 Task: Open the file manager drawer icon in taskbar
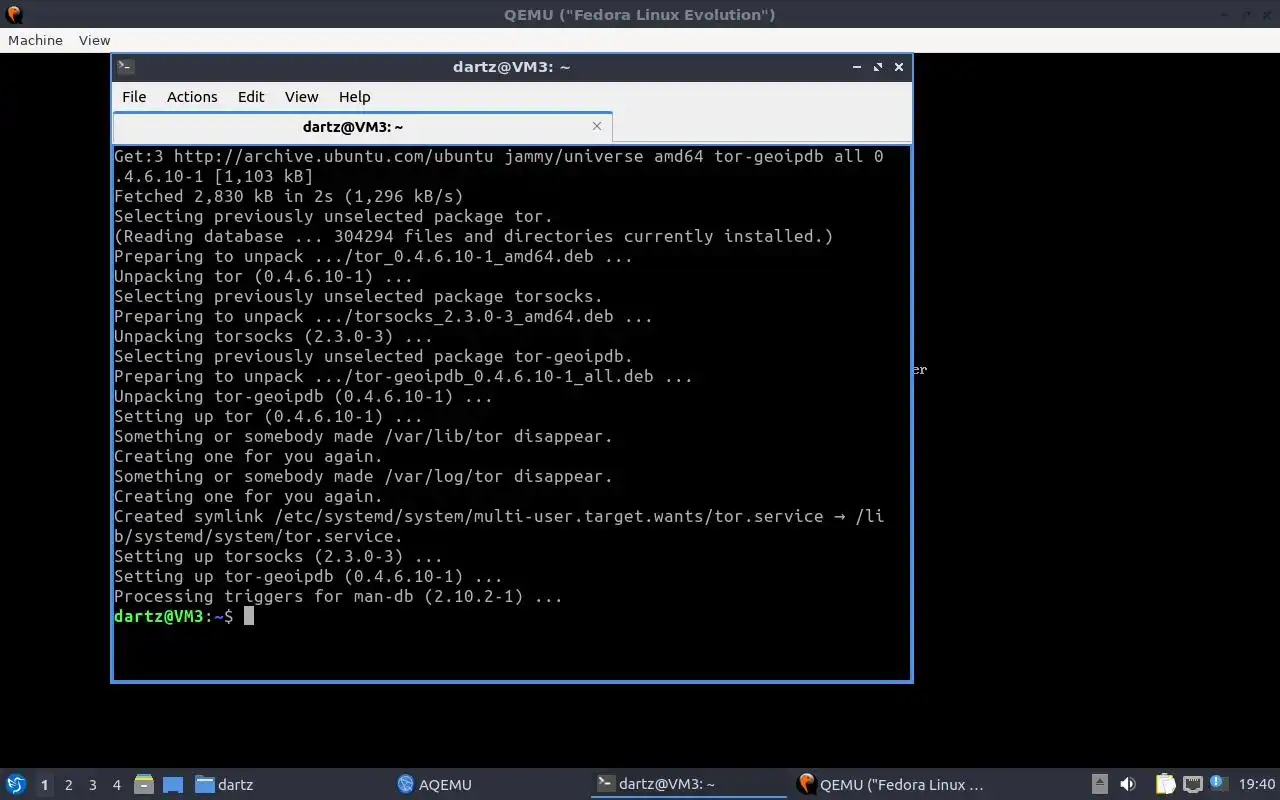tap(144, 785)
